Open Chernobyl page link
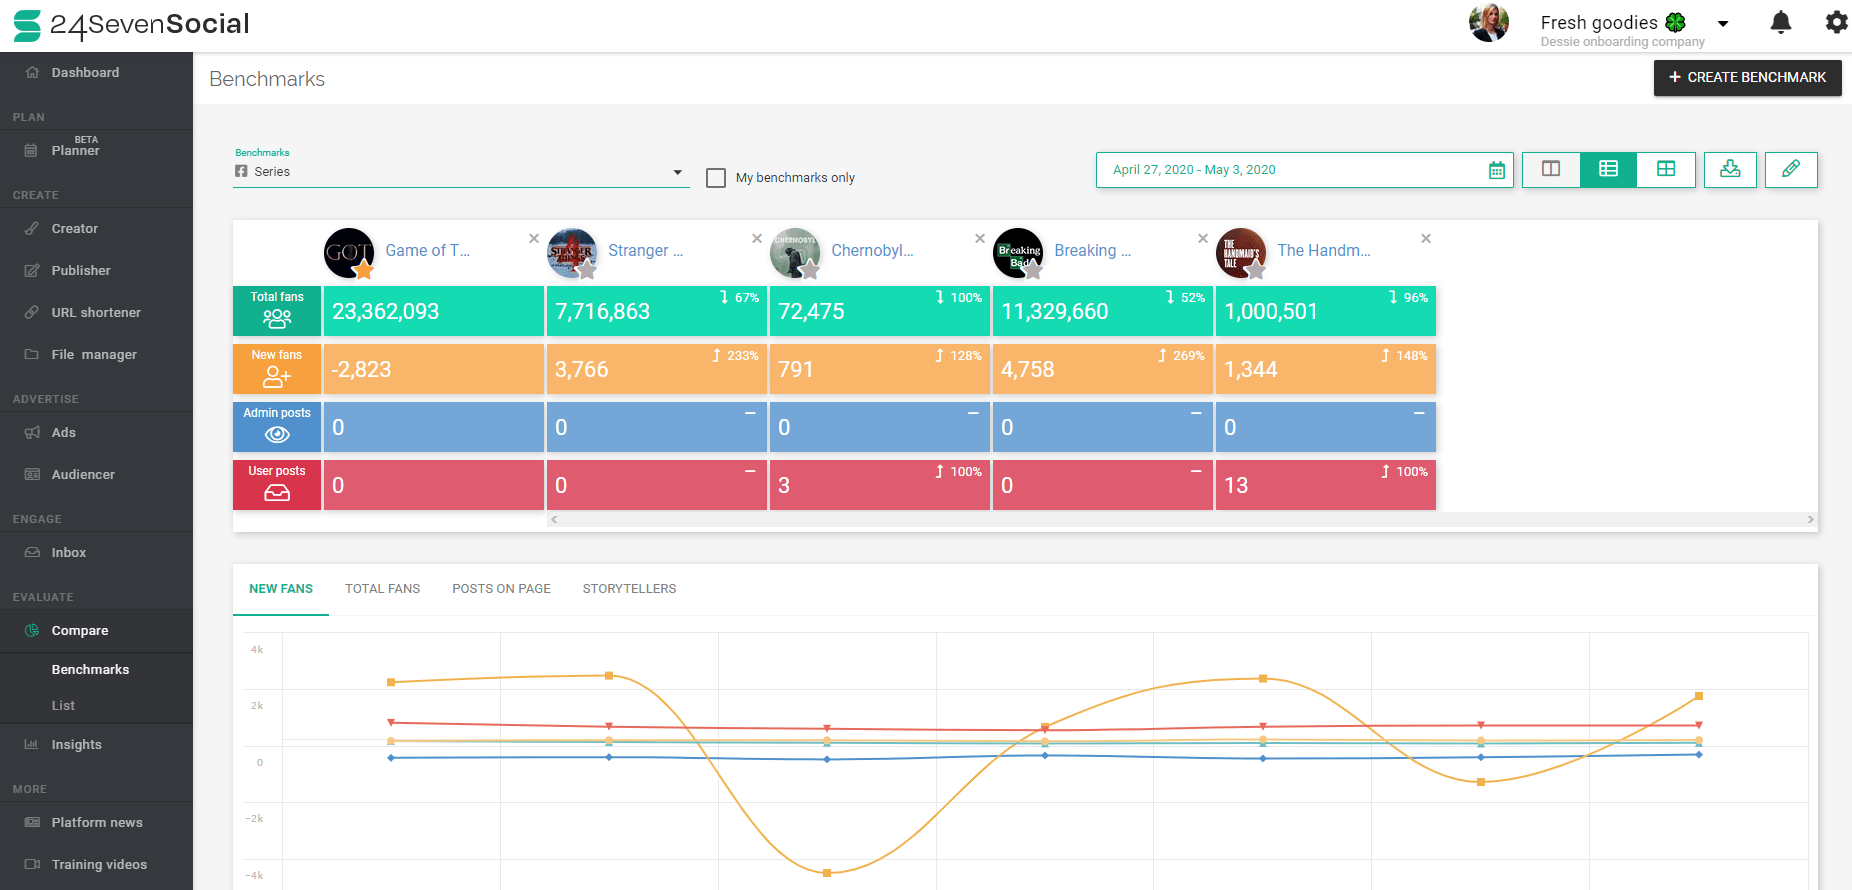The image size is (1852, 890). click(872, 251)
